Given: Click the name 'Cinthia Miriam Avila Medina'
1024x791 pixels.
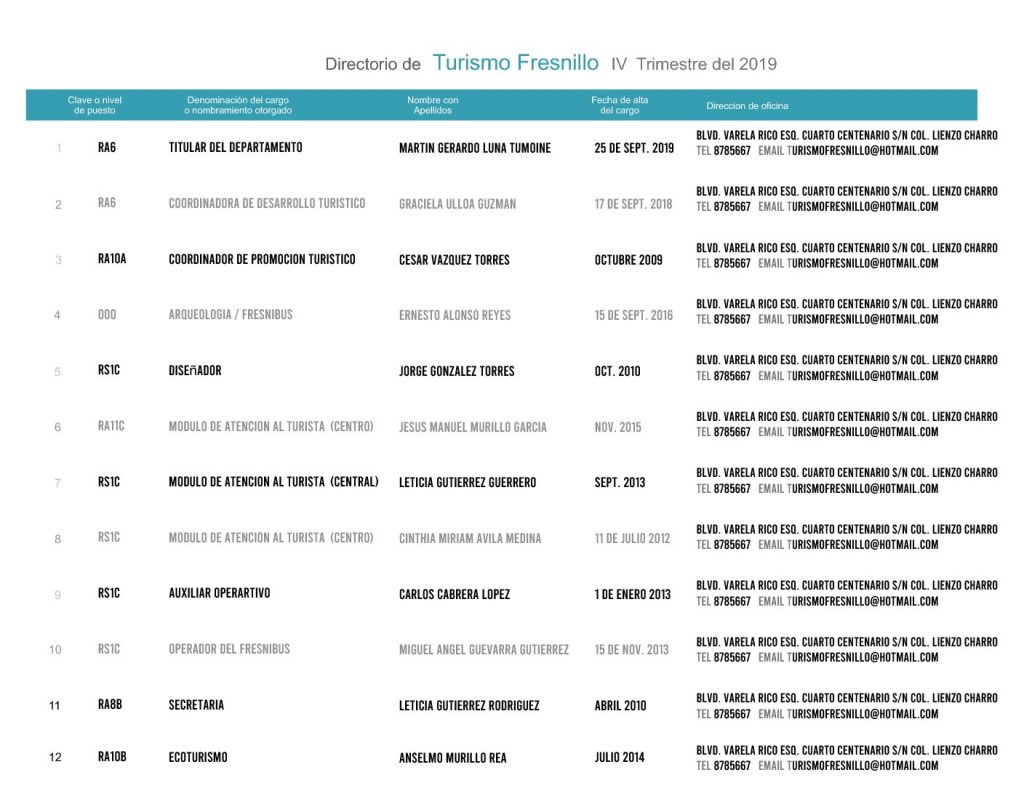Looking at the screenshot, I should coord(469,538).
